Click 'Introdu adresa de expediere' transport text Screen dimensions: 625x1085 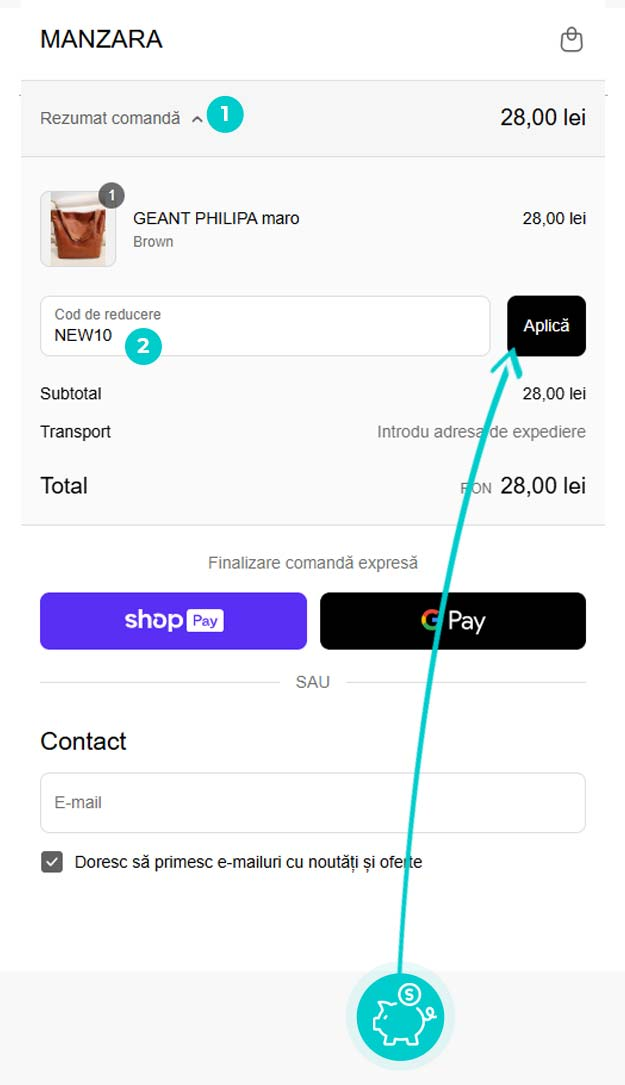click(481, 432)
